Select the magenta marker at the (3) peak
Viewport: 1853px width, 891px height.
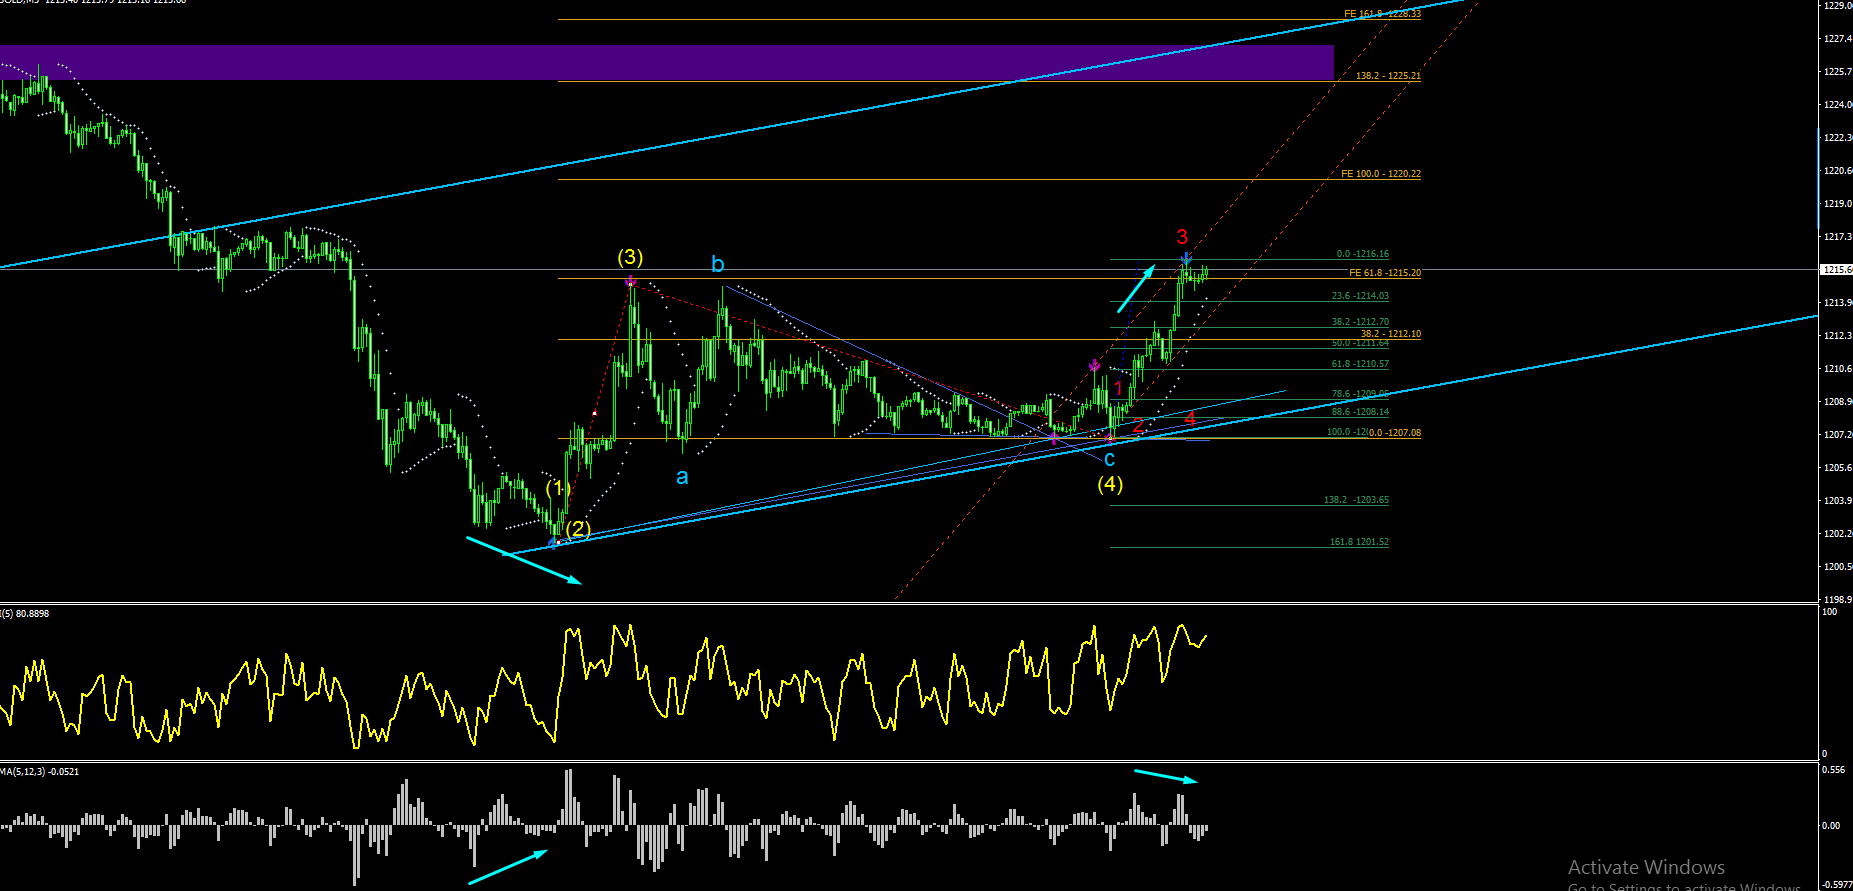[630, 282]
